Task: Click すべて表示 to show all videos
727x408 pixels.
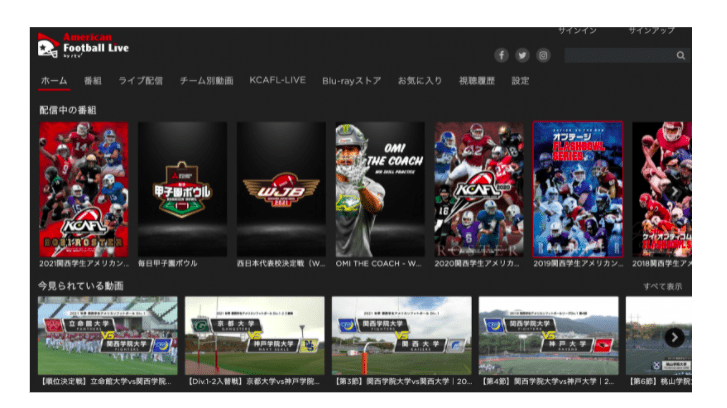Action: 662,286
